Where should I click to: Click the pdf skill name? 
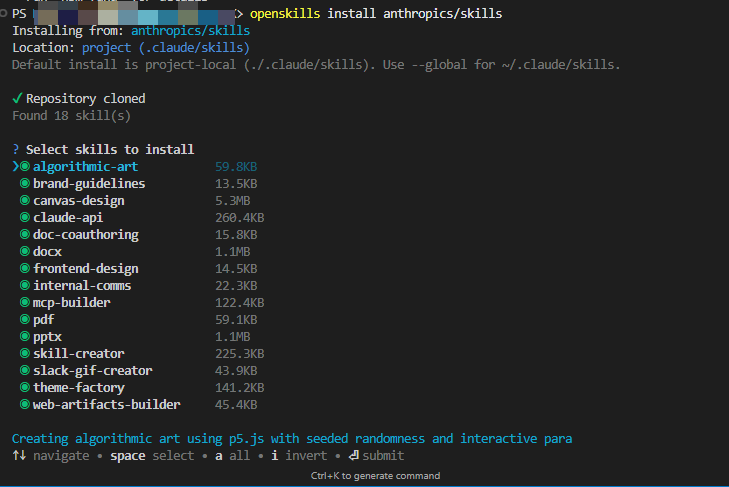point(44,320)
